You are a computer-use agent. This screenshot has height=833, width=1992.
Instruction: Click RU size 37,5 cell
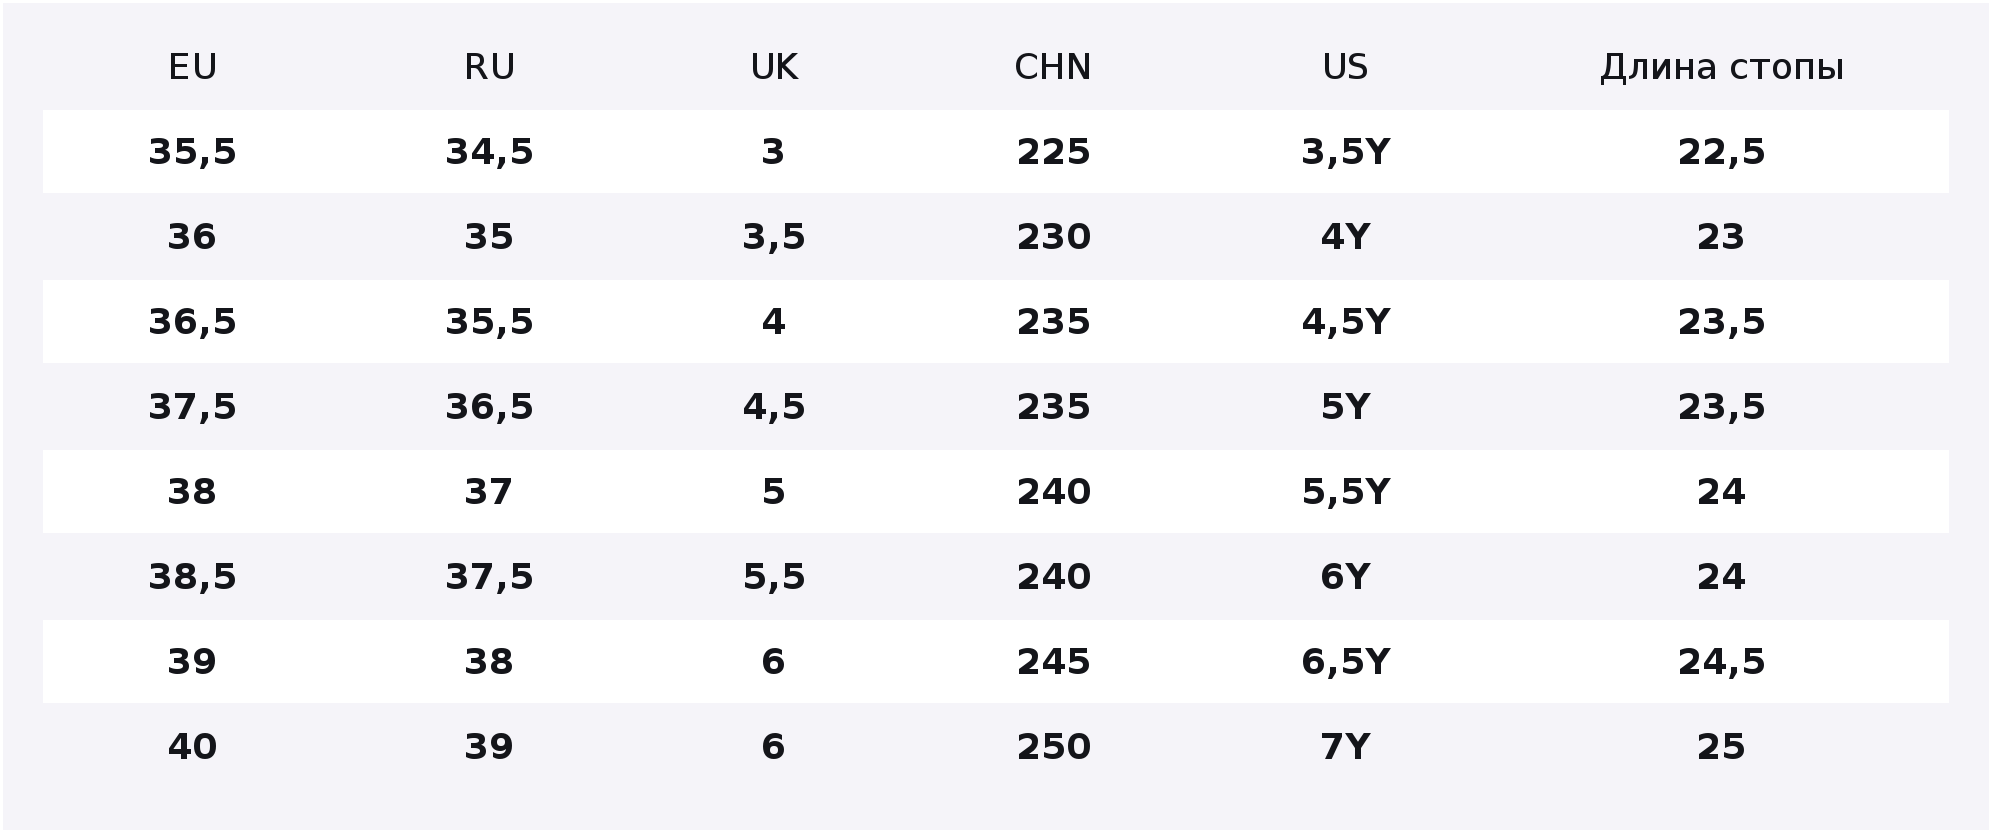489,577
